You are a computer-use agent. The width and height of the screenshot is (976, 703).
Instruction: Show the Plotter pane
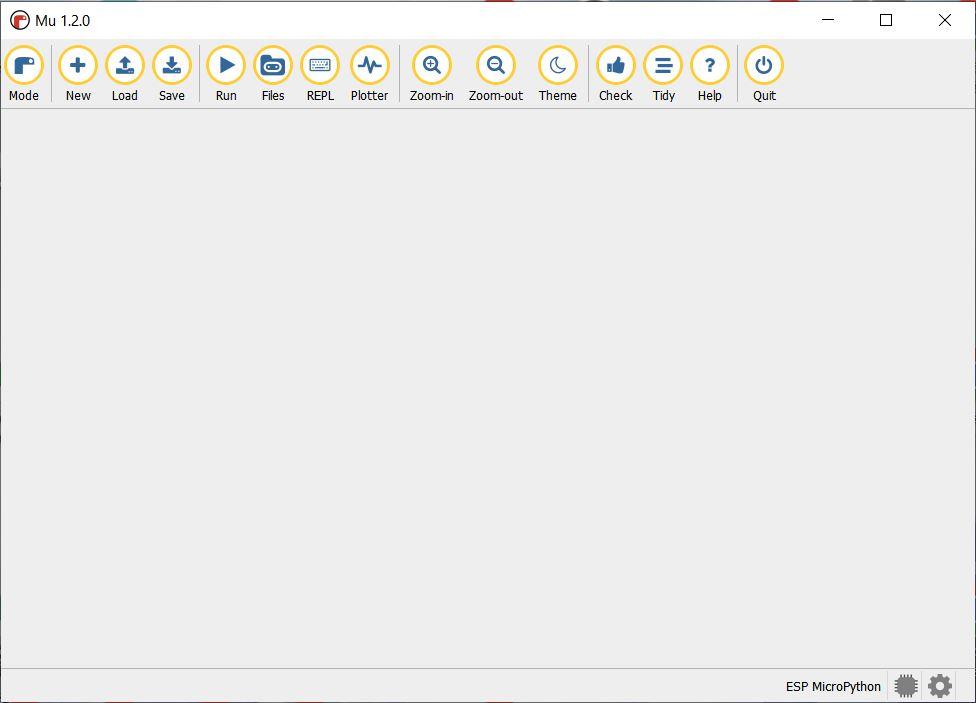pyautogui.click(x=370, y=73)
